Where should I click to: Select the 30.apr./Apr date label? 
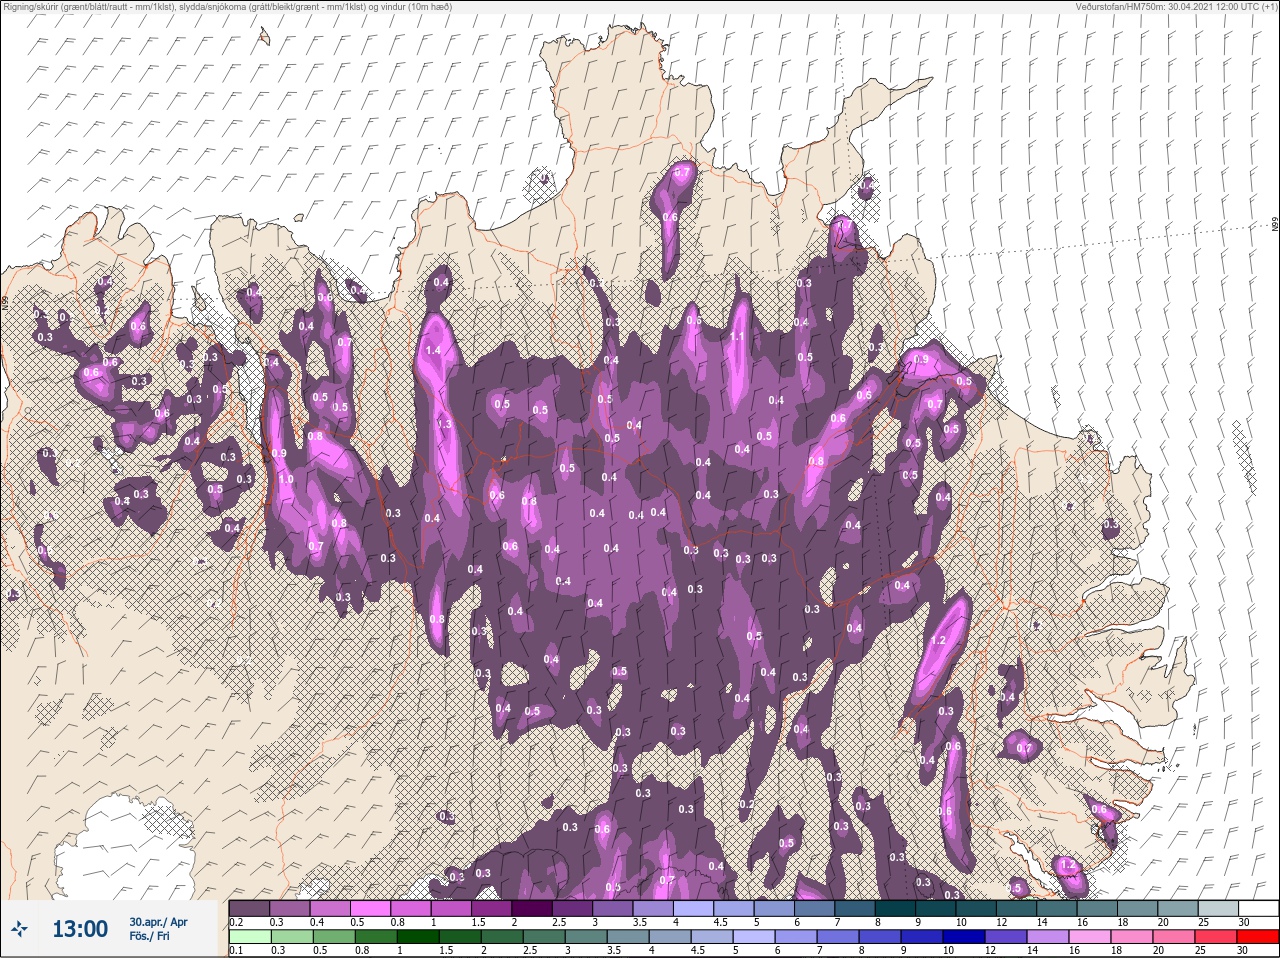pos(158,922)
